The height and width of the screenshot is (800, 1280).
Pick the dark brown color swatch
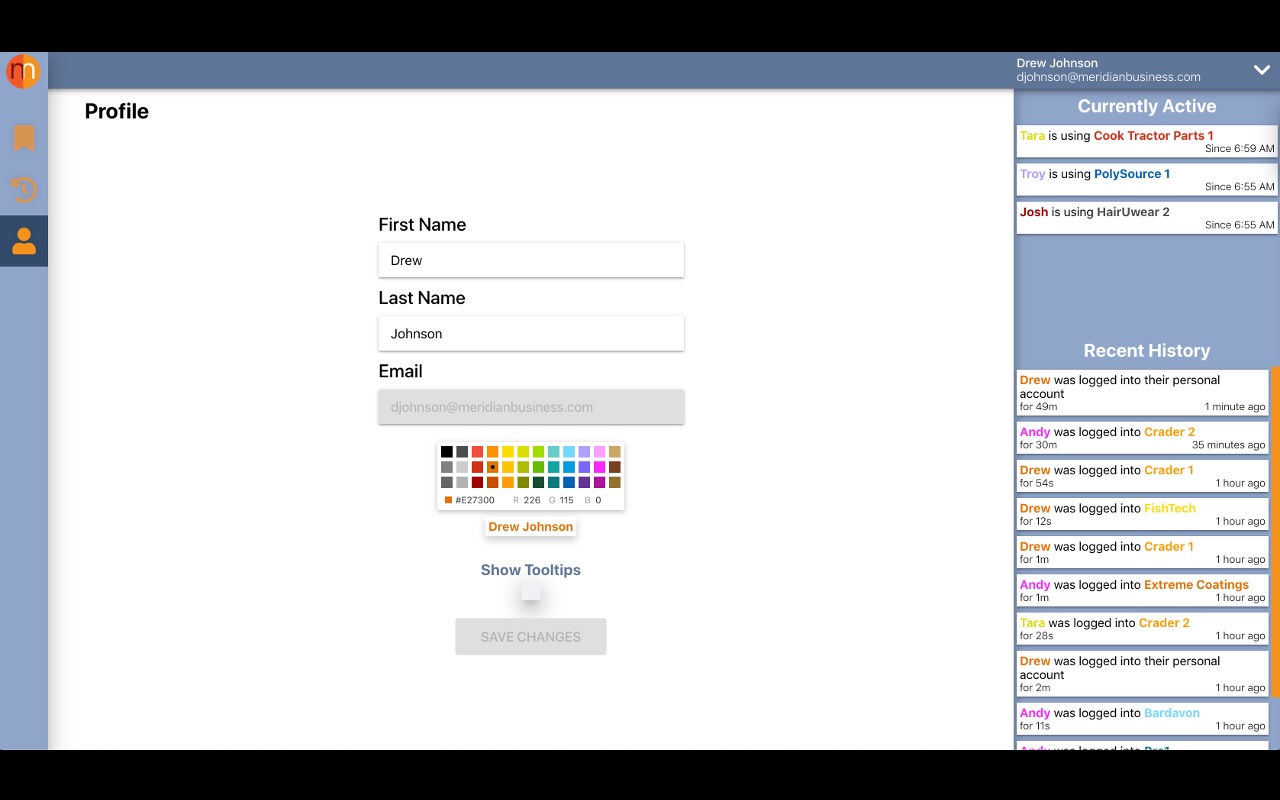pyautogui.click(x=615, y=467)
